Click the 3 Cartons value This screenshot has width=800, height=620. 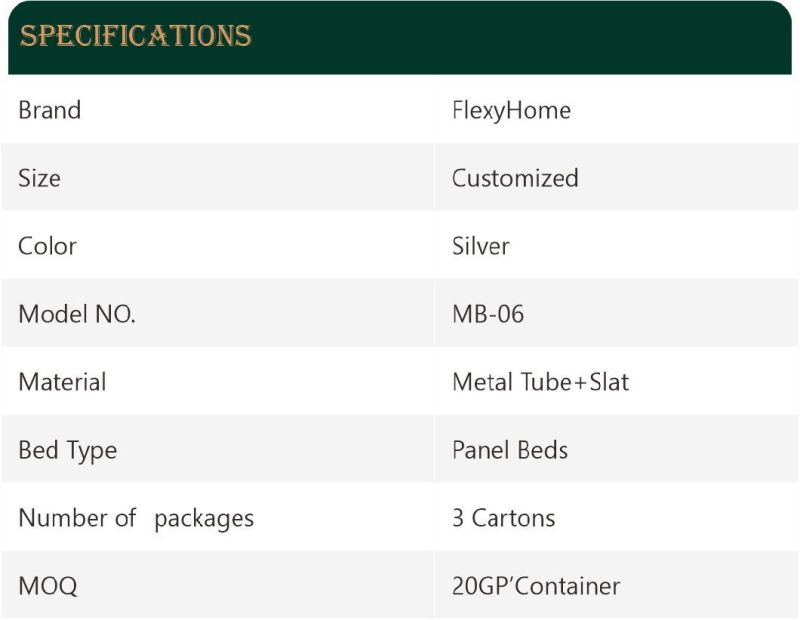click(x=504, y=517)
